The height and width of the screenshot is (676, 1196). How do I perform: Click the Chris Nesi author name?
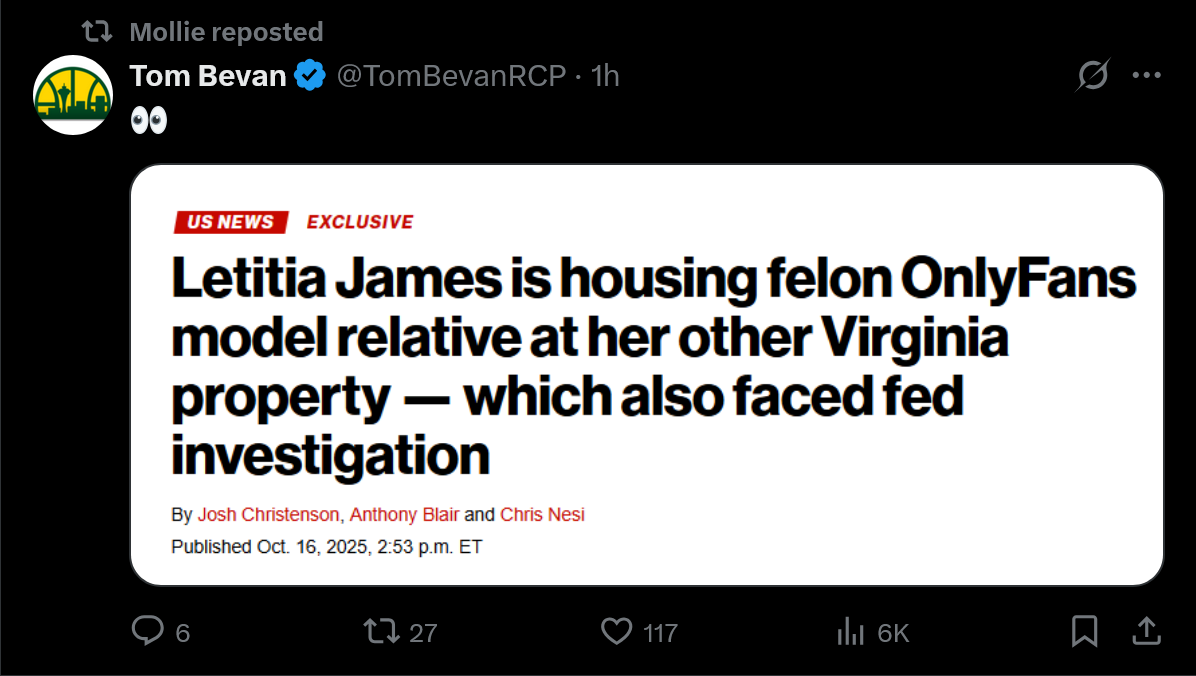click(542, 515)
